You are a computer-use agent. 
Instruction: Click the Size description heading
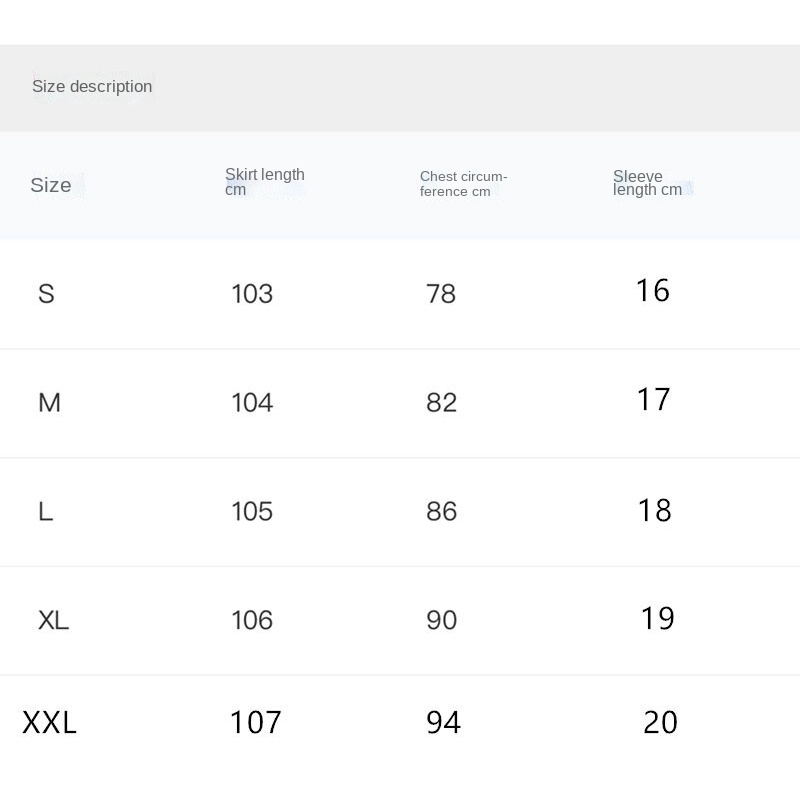point(92,87)
